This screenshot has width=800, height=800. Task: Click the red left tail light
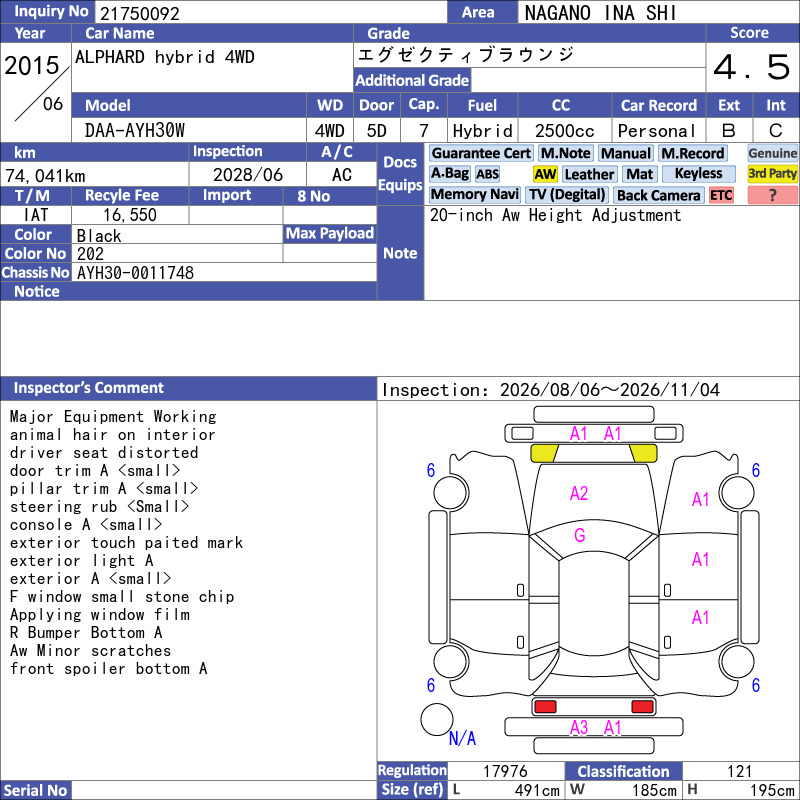[x=545, y=707]
